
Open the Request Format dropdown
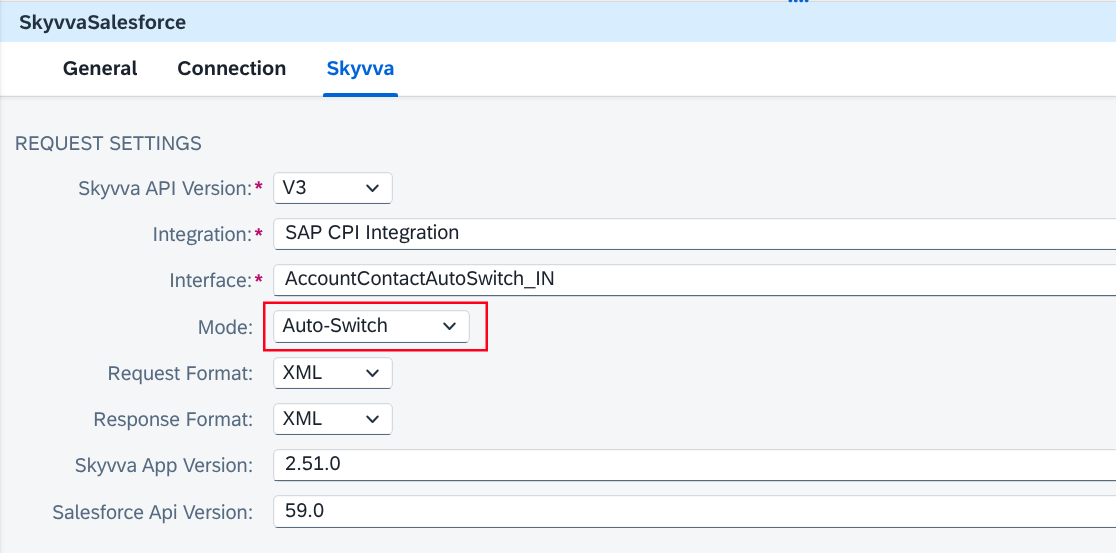[332, 373]
